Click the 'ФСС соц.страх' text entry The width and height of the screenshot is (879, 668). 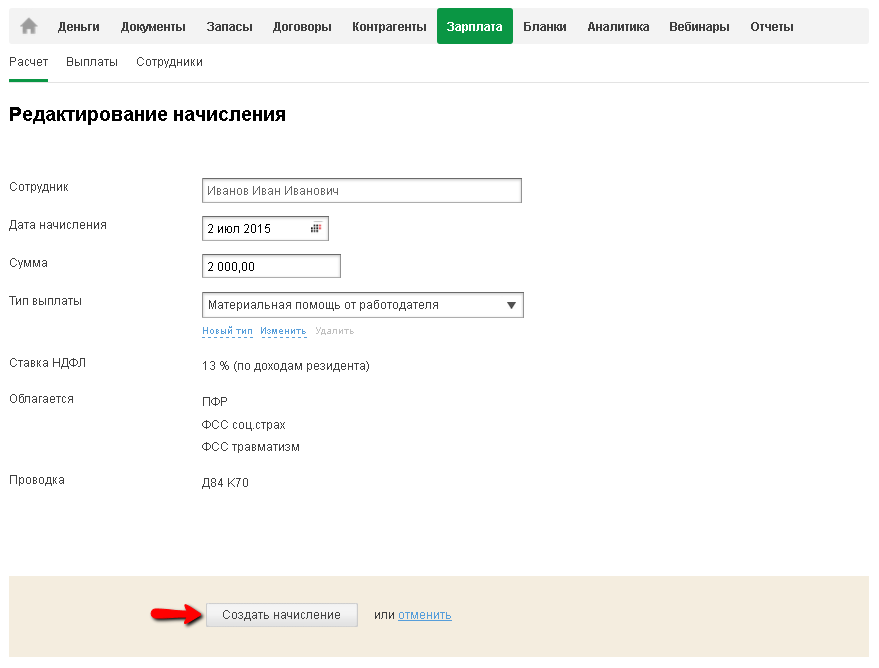244,425
